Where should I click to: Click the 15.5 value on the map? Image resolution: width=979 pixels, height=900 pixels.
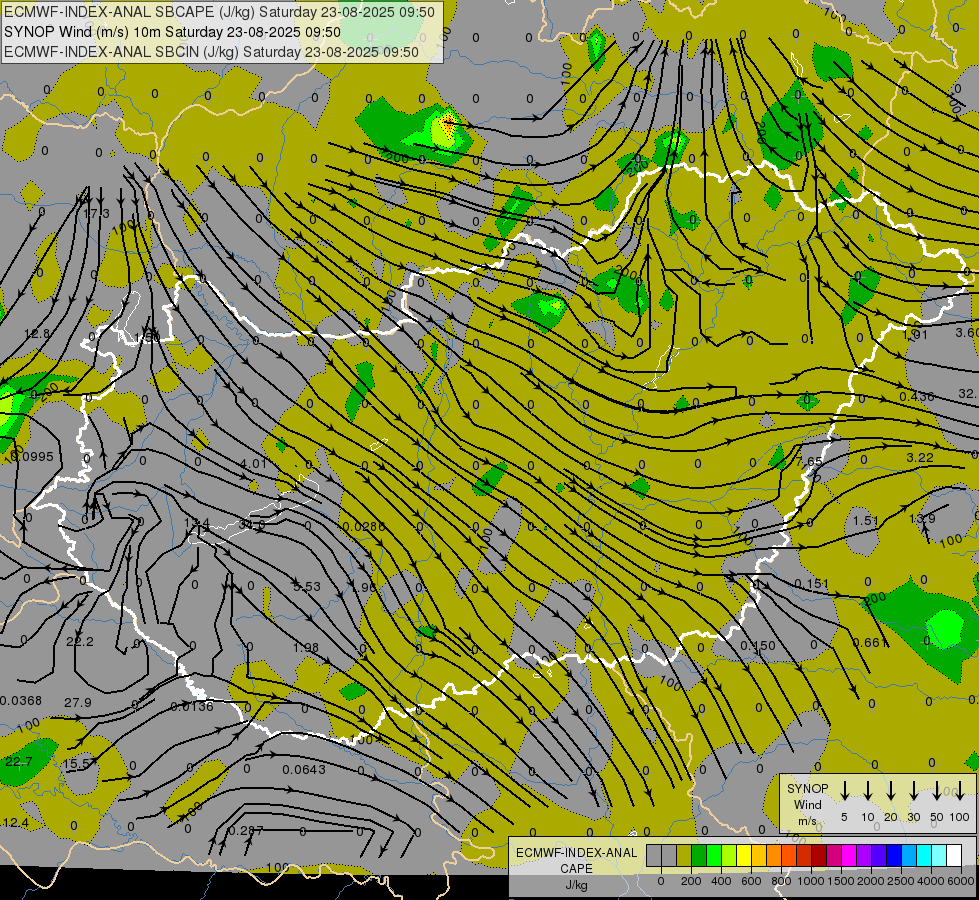(x=77, y=763)
